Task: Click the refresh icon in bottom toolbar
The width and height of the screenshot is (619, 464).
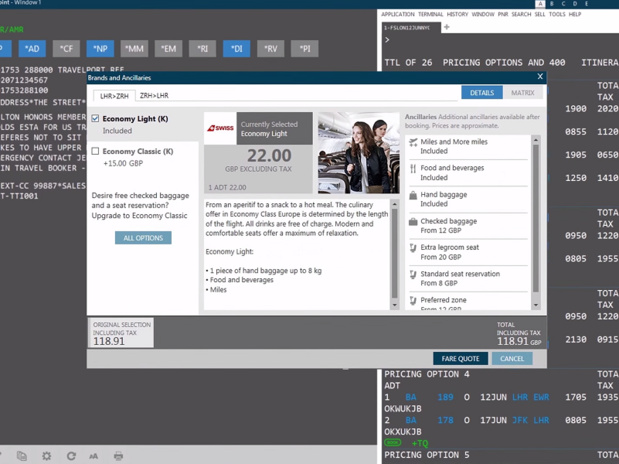Action: coord(71,456)
